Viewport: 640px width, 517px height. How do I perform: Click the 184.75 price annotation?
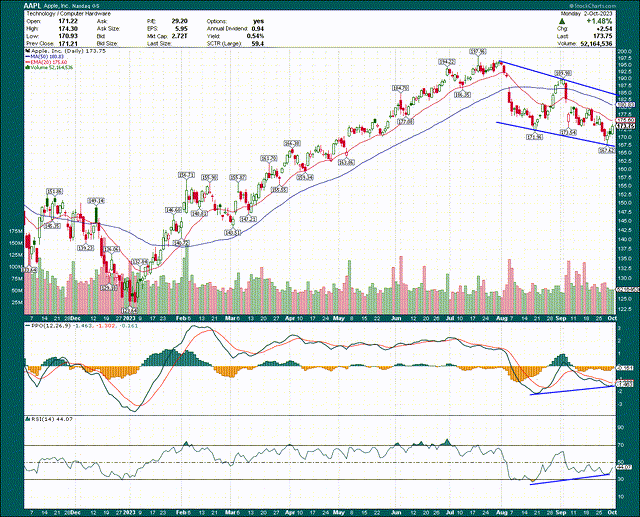[x=400, y=88]
